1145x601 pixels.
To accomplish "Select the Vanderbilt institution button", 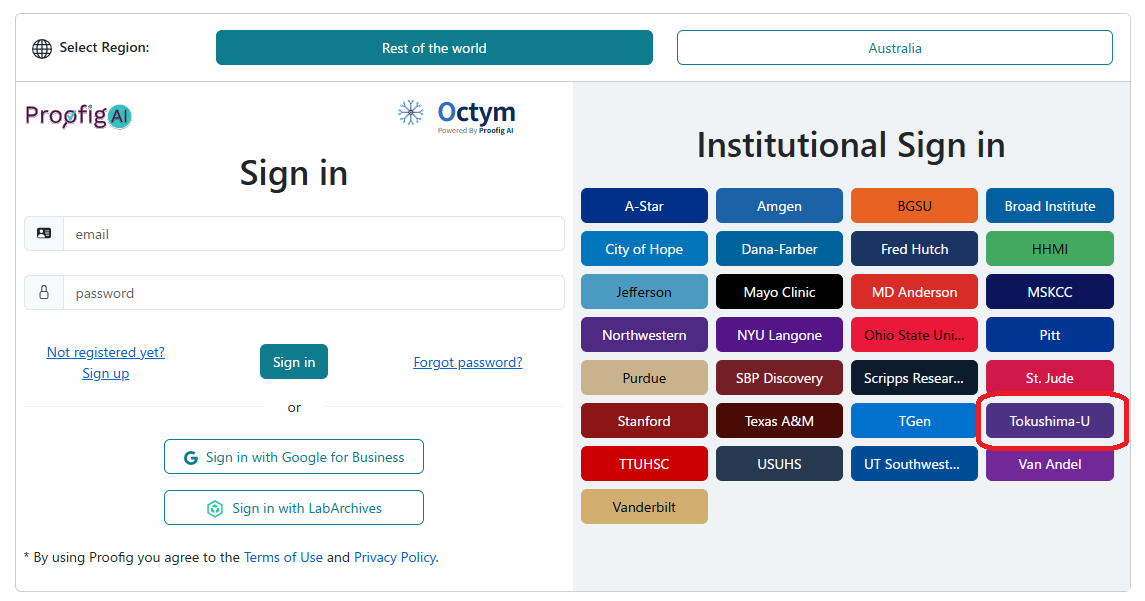I will click(644, 507).
